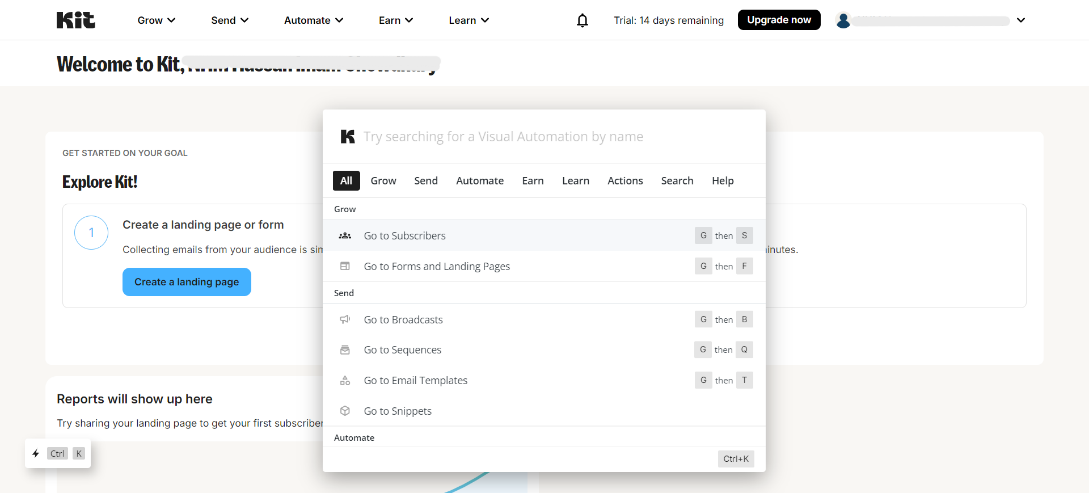
Task: Select the Help tab in palette
Action: pos(722,181)
